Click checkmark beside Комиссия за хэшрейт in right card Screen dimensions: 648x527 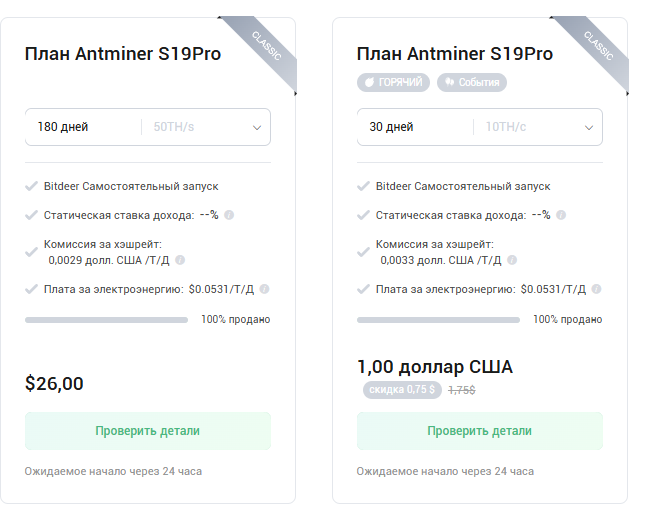(364, 244)
